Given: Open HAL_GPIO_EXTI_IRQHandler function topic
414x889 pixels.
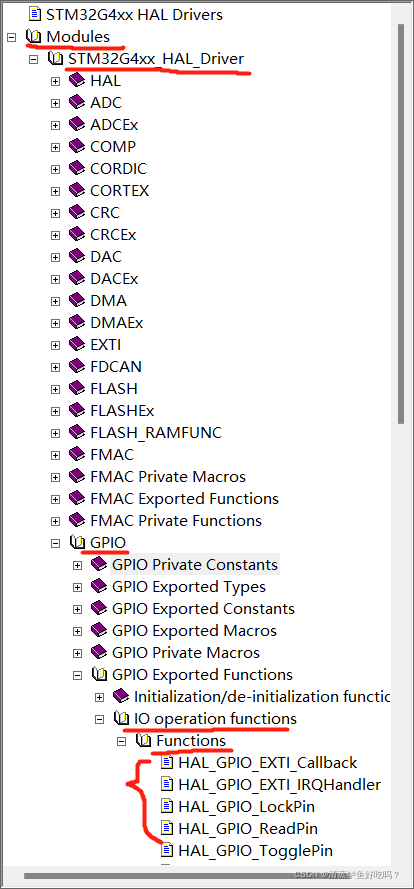Looking at the screenshot, I should [280, 785].
